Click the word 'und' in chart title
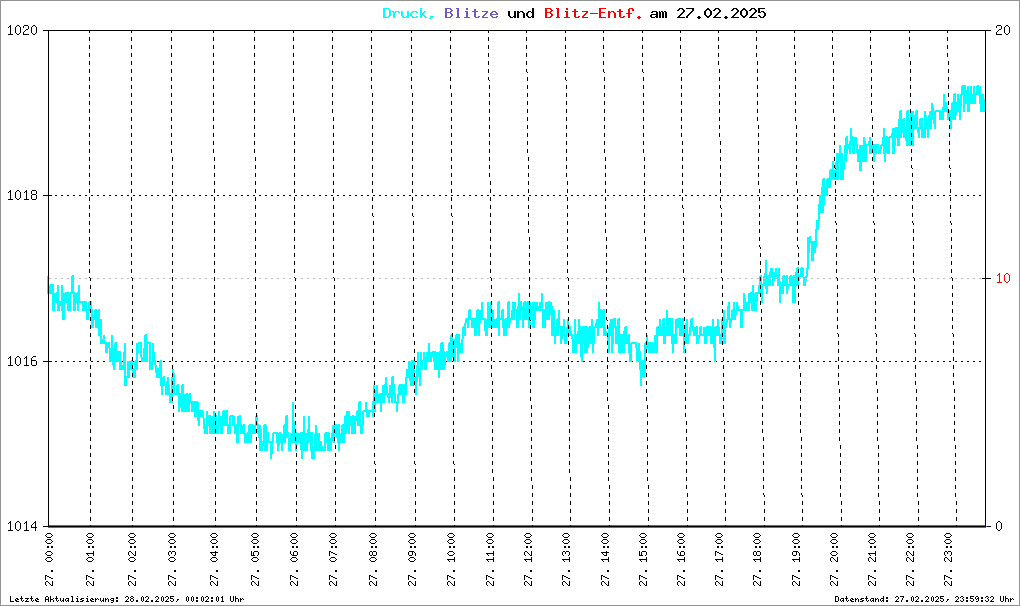The height and width of the screenshot is (606, 1020). (521, 14)
